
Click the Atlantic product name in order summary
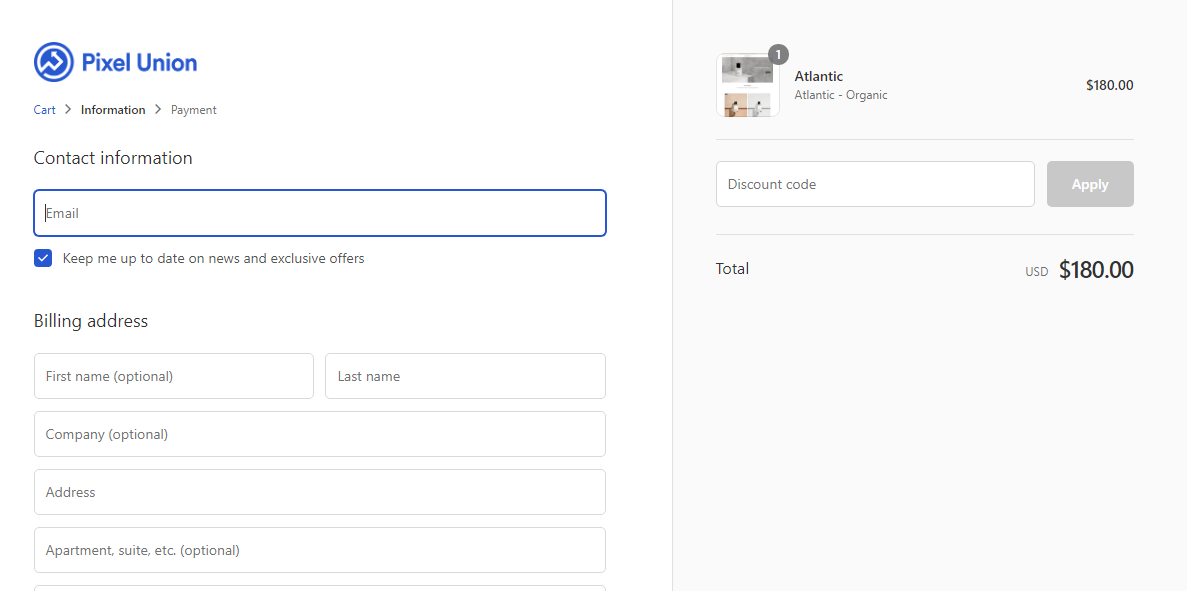819,76
